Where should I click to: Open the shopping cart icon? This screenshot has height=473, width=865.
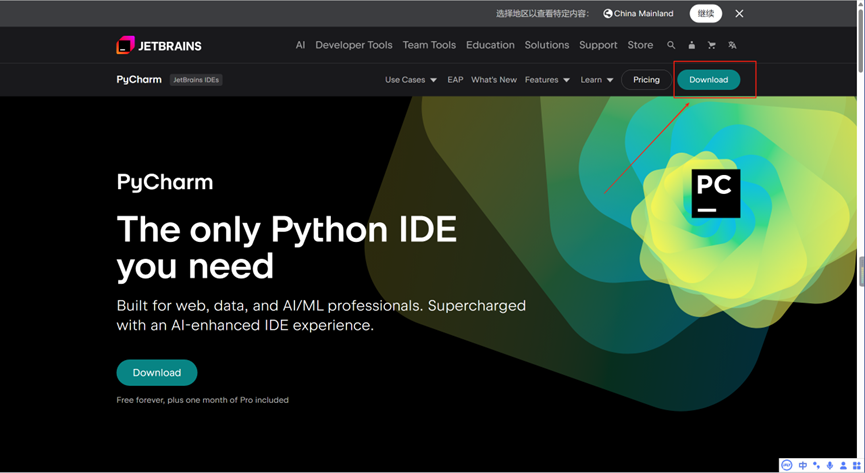[712, 45]
